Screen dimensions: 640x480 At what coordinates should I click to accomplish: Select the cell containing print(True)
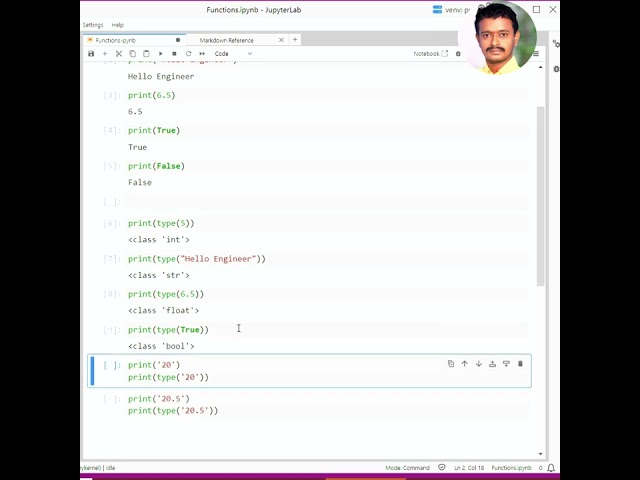(327, 131)
